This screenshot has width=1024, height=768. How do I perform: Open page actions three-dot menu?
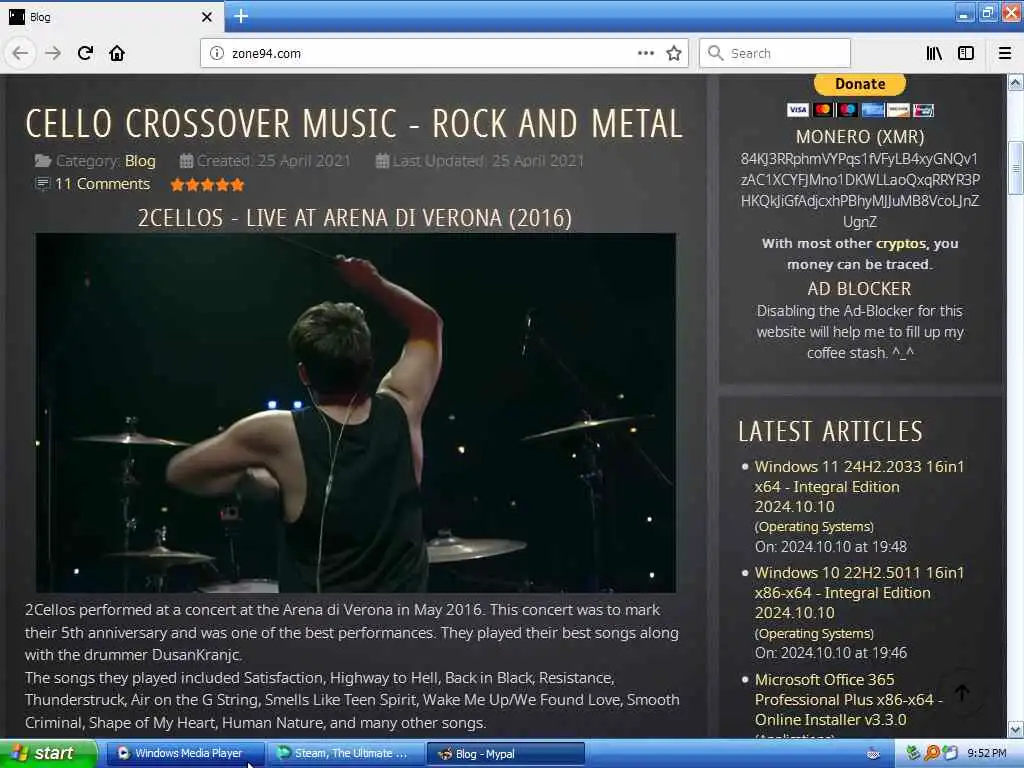pos(646,53)
